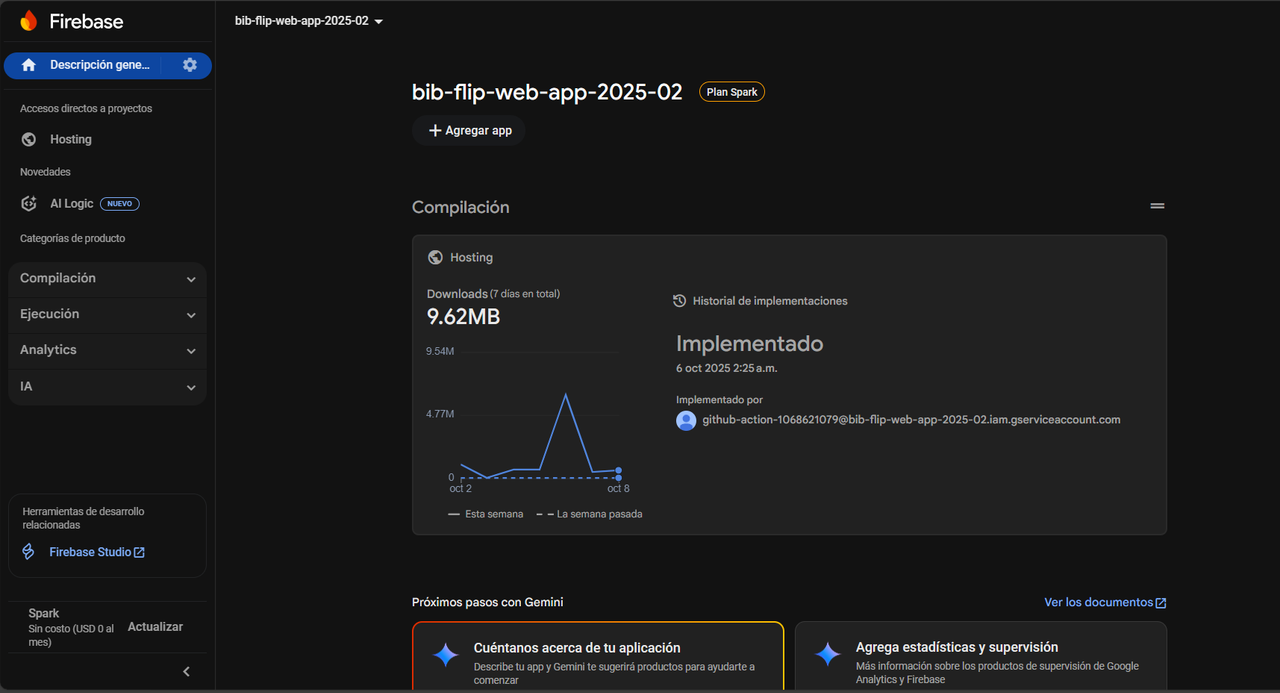This screenshot has width=1280, height=693.
Task: Click the Implementado por label
Action: point(719,400)
